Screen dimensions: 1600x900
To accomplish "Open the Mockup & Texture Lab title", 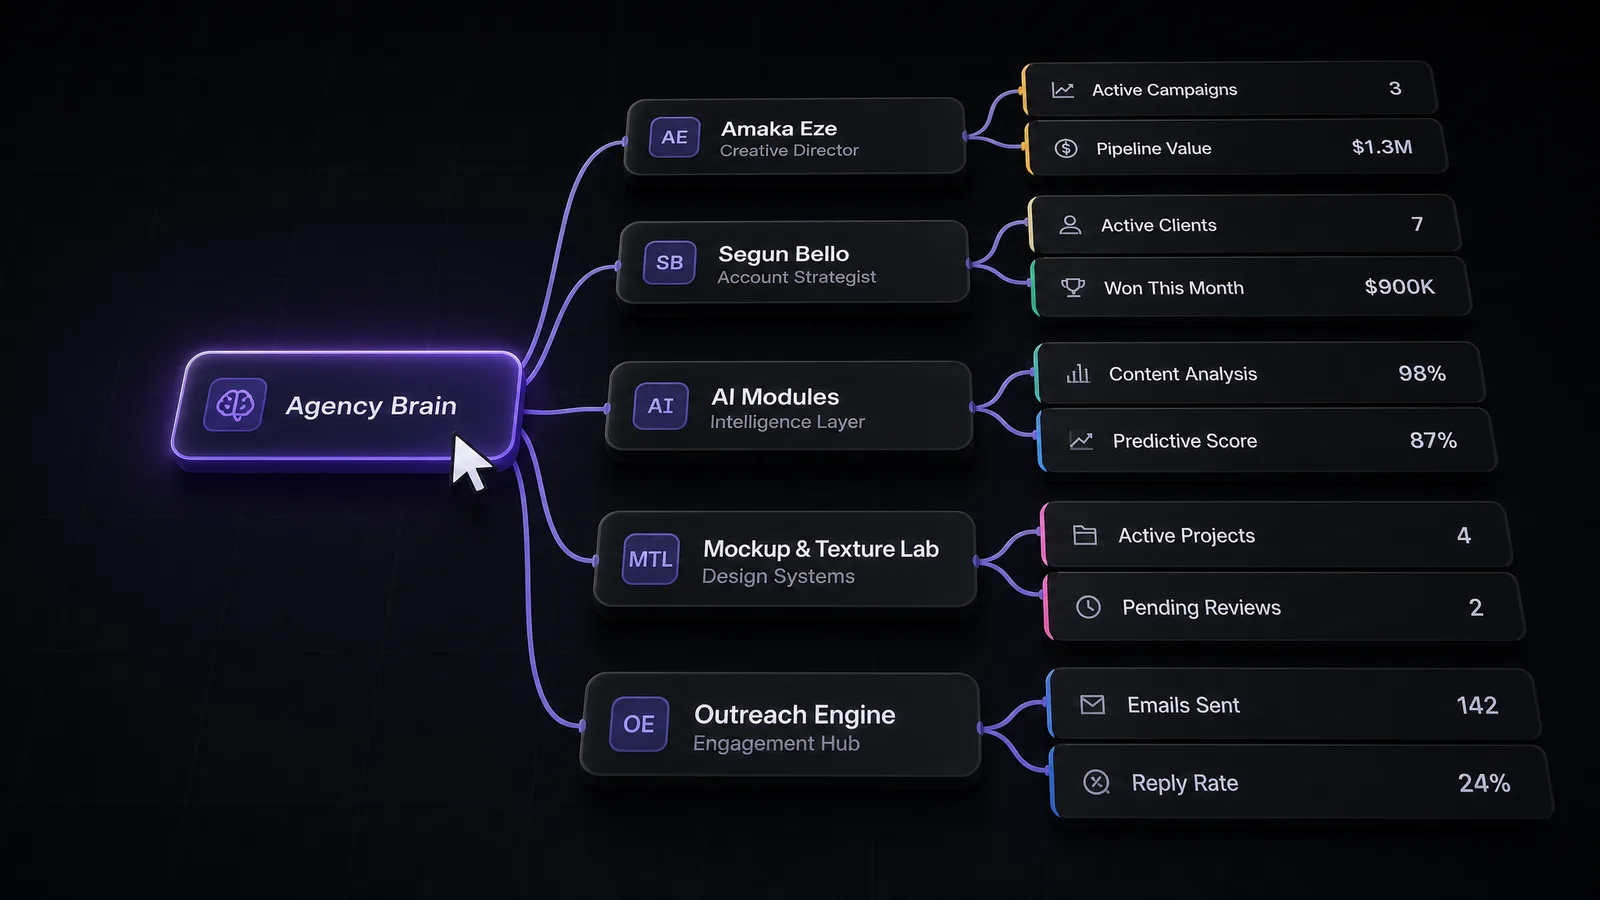I will tap(821, 549).
